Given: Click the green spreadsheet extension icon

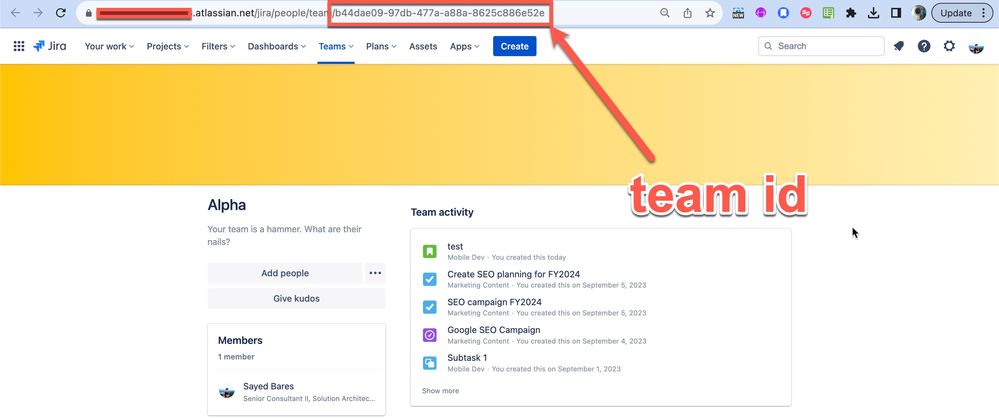Looking at the screenshot, I should click(828, 13).
